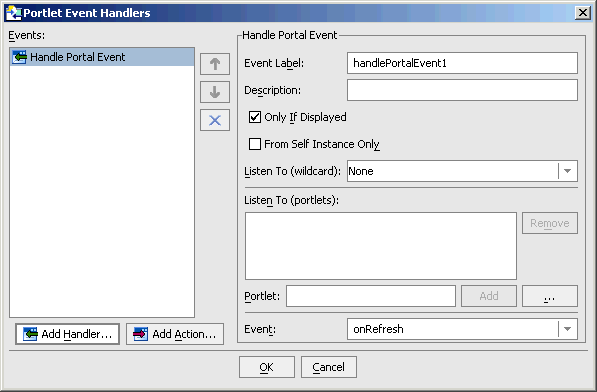Enable From Self Instance Only checkbox
597x392 pixels.
(255, 144)
